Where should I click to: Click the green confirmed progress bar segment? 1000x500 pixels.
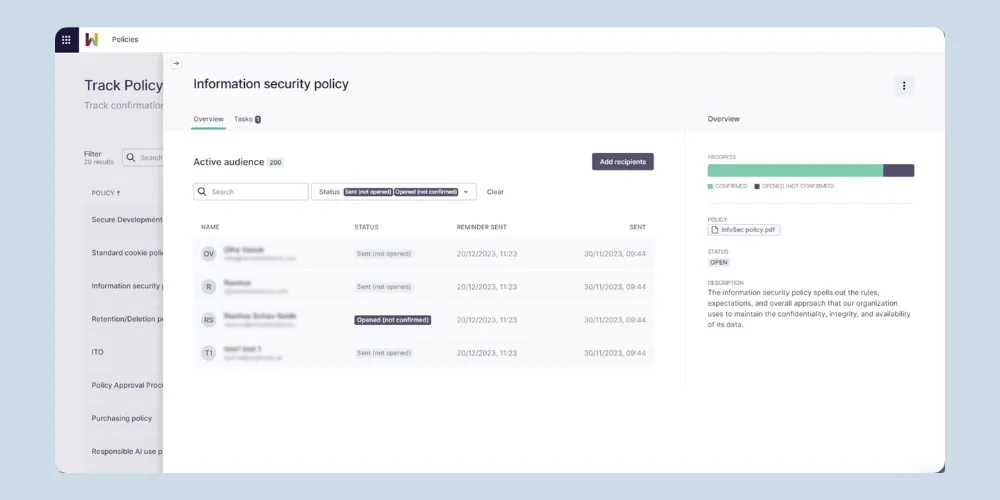[795, 170]
